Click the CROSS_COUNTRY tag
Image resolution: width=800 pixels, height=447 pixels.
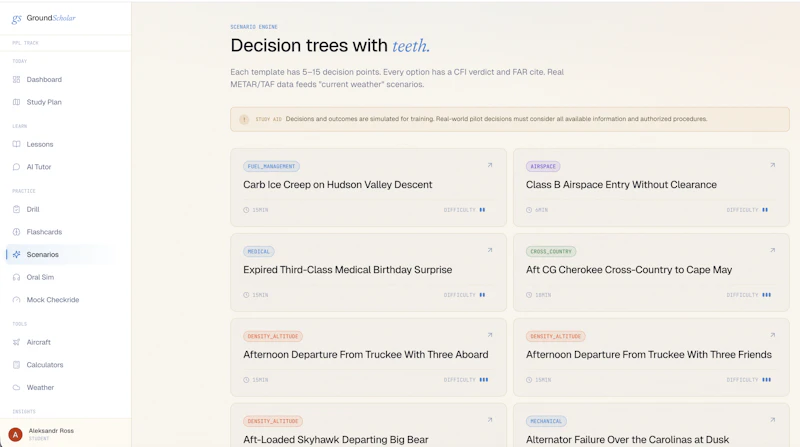coord(551,252)
